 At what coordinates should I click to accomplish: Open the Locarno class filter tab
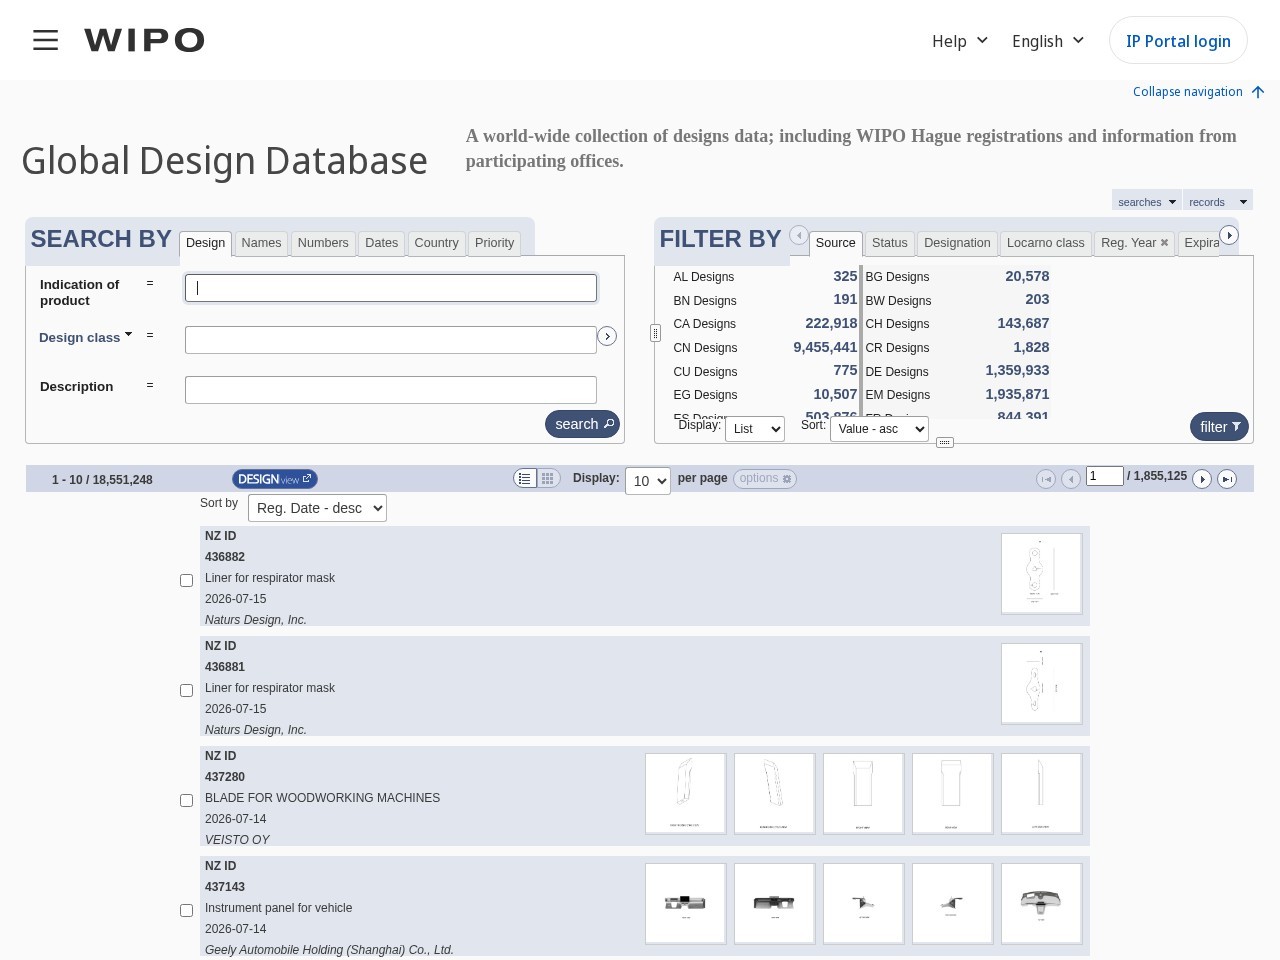pyautogui.click(x=1045, y=243)
